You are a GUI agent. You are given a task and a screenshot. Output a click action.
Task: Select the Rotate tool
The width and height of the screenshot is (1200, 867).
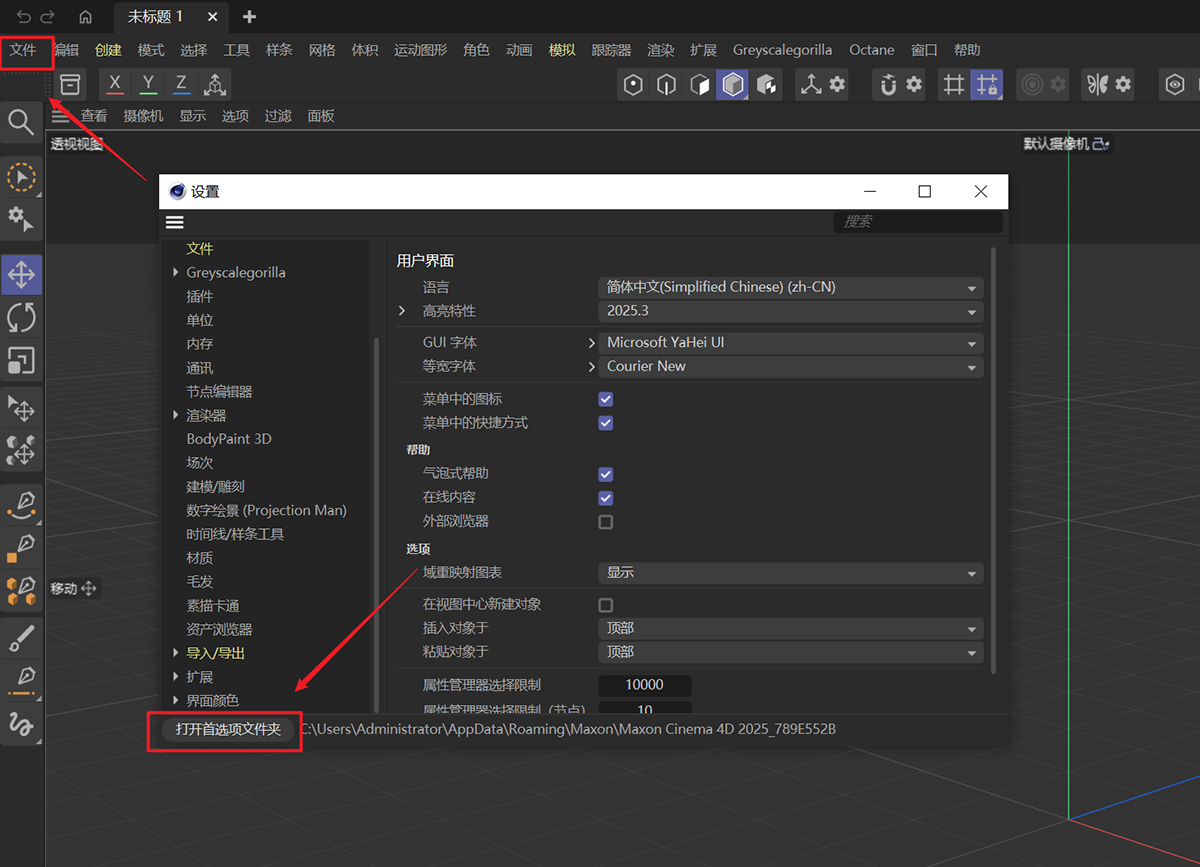21,317
